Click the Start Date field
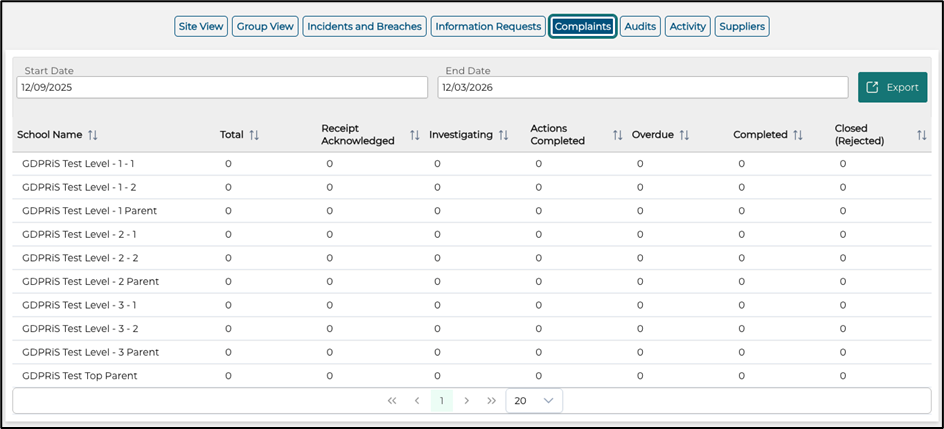This screenshot has width=944, height=429. pos(221,88)
